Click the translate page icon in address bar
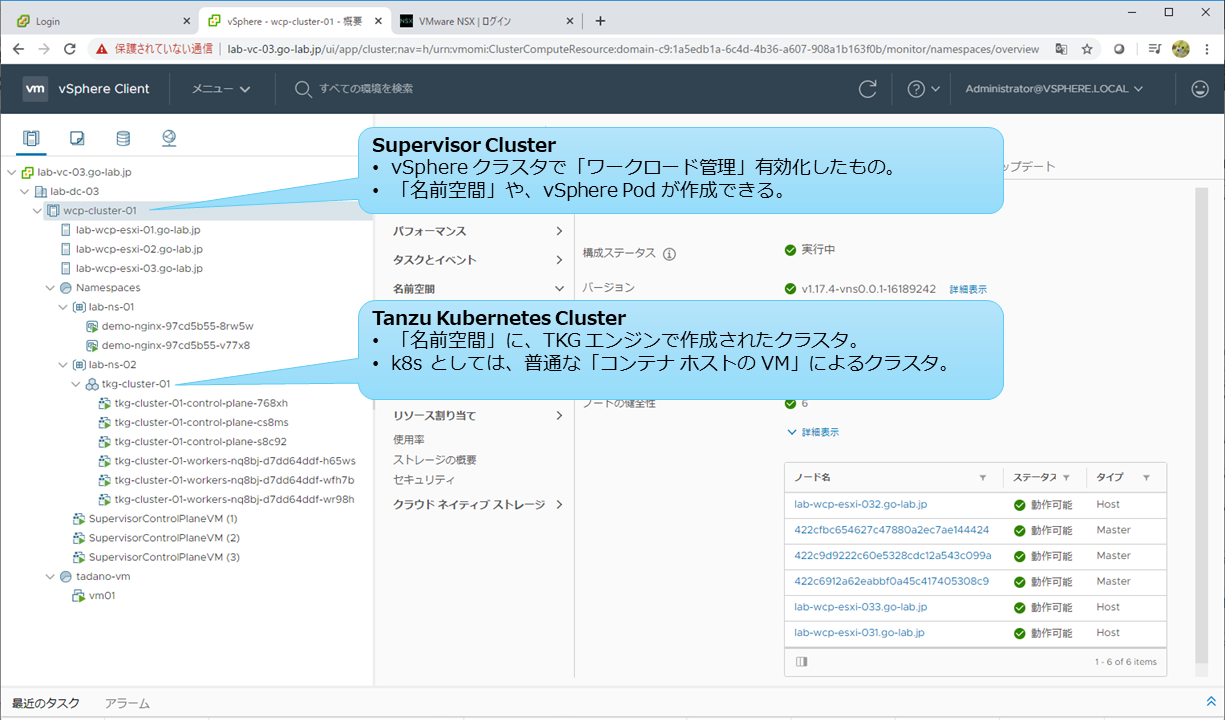The width and height of the screenshot is (1225, 720). tap(1061, 48)
